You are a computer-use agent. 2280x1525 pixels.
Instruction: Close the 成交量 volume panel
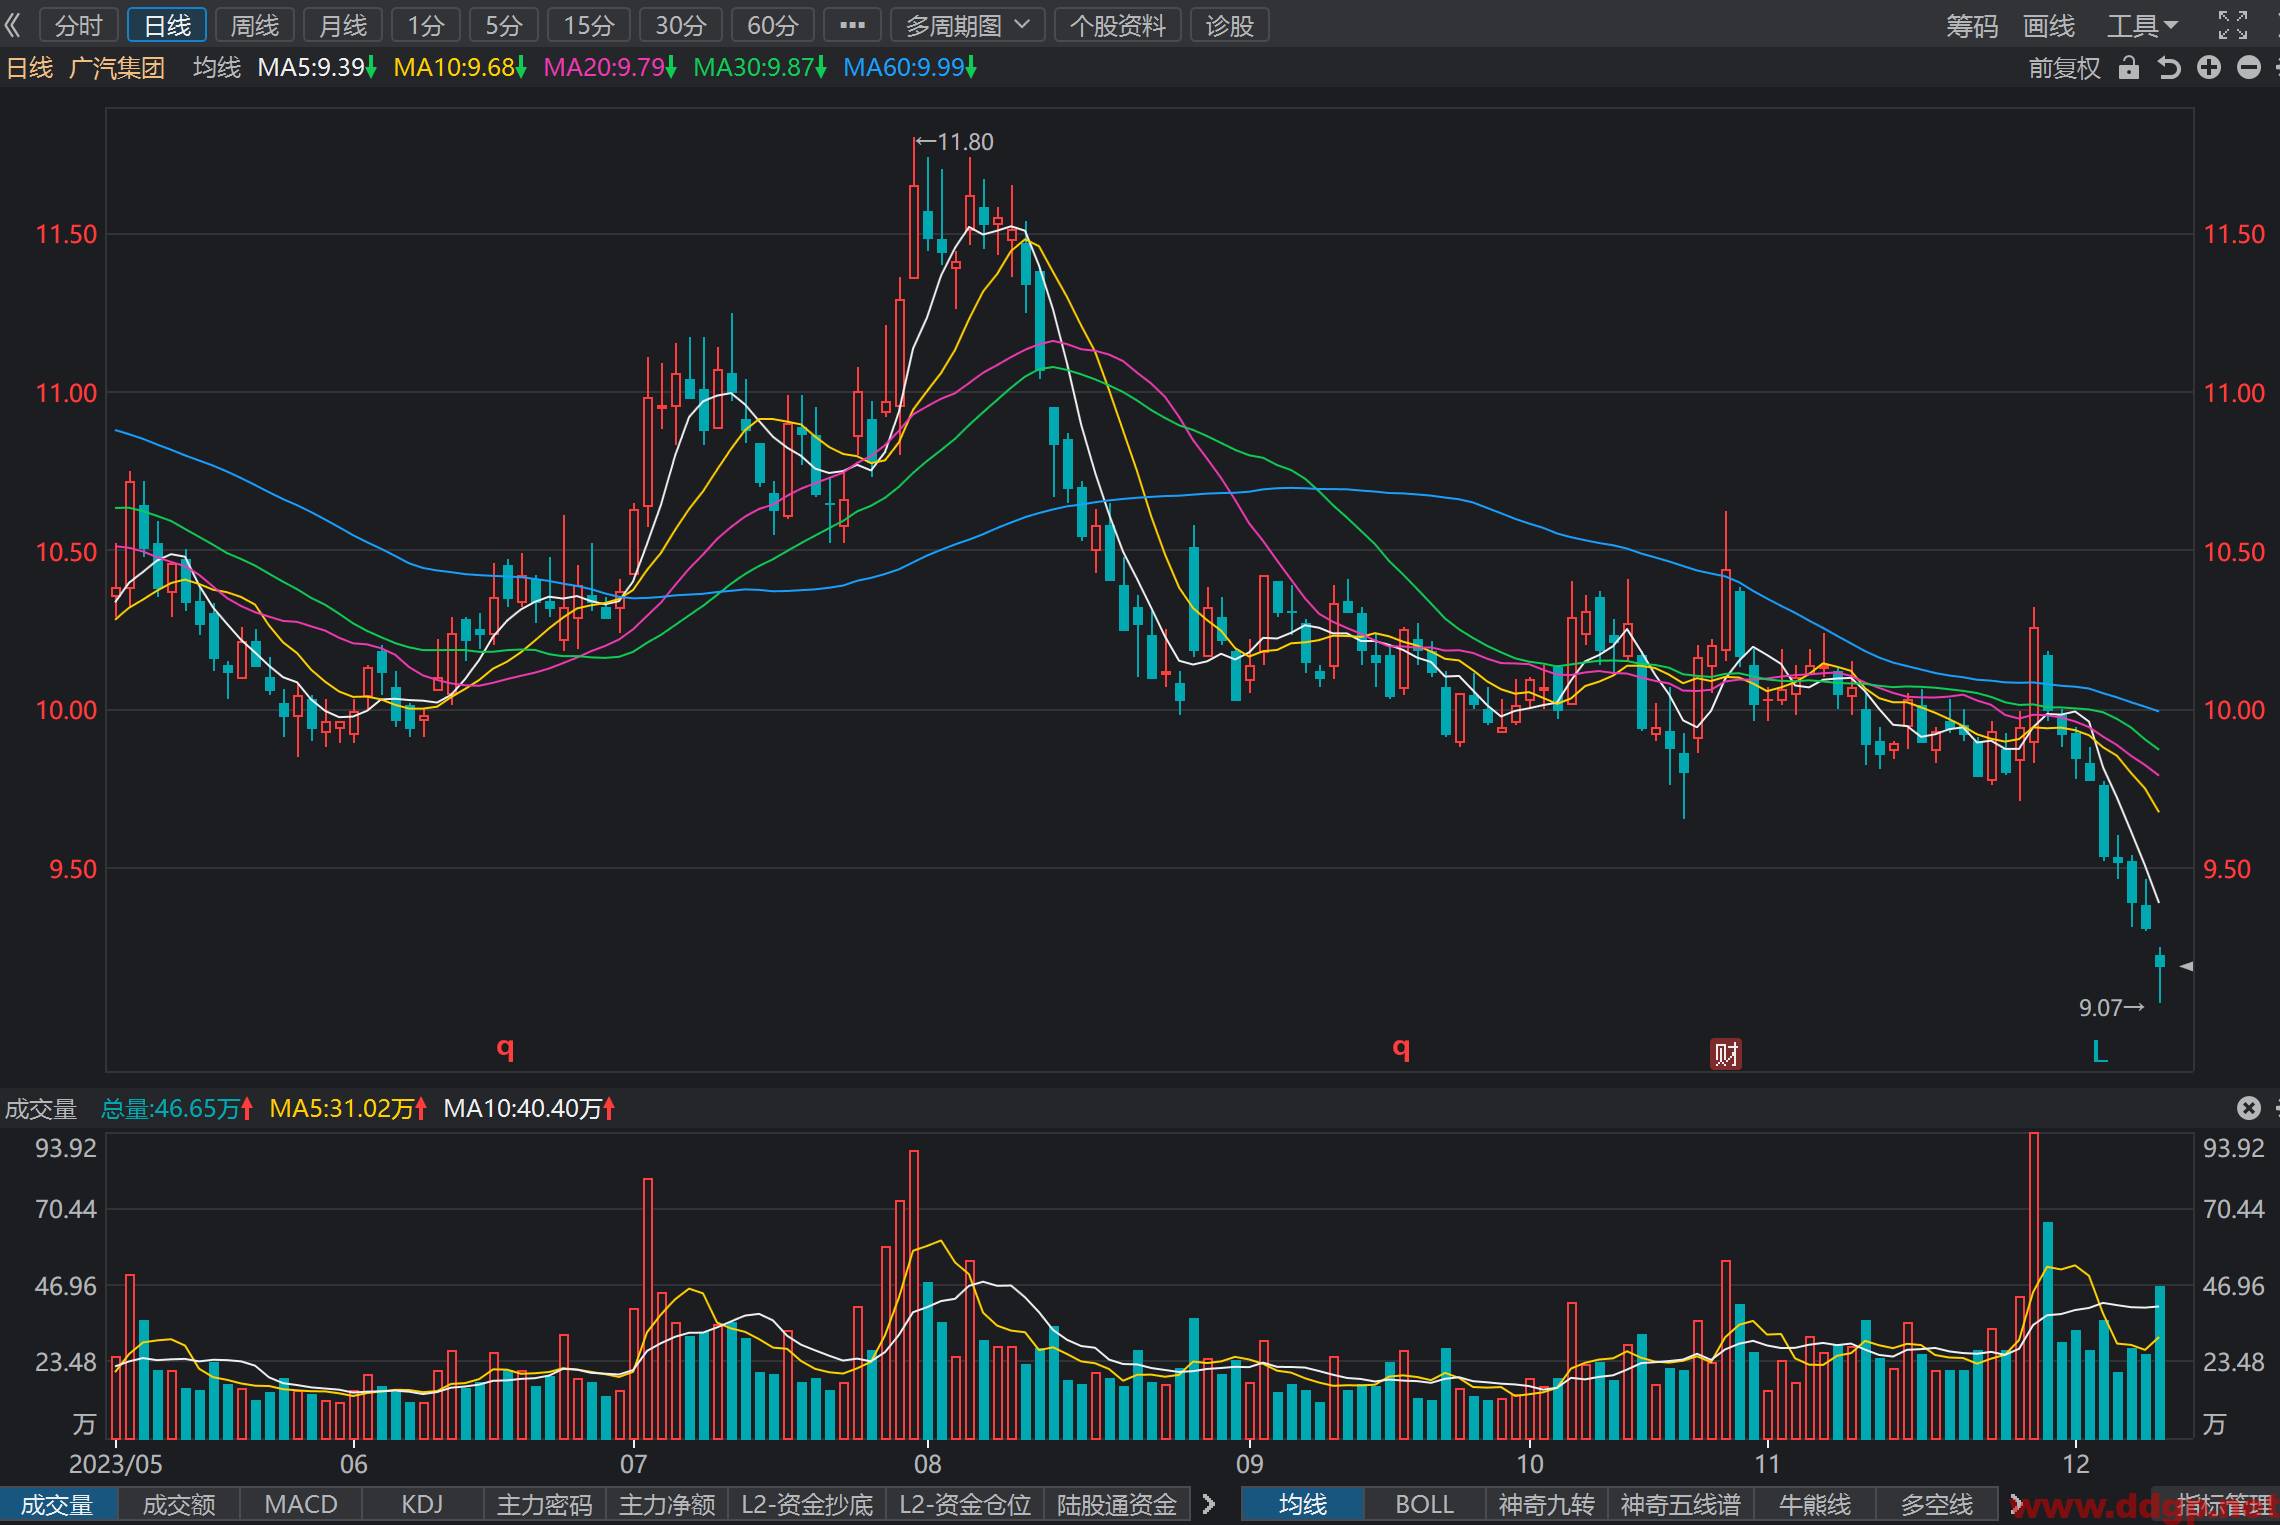2249,1108
